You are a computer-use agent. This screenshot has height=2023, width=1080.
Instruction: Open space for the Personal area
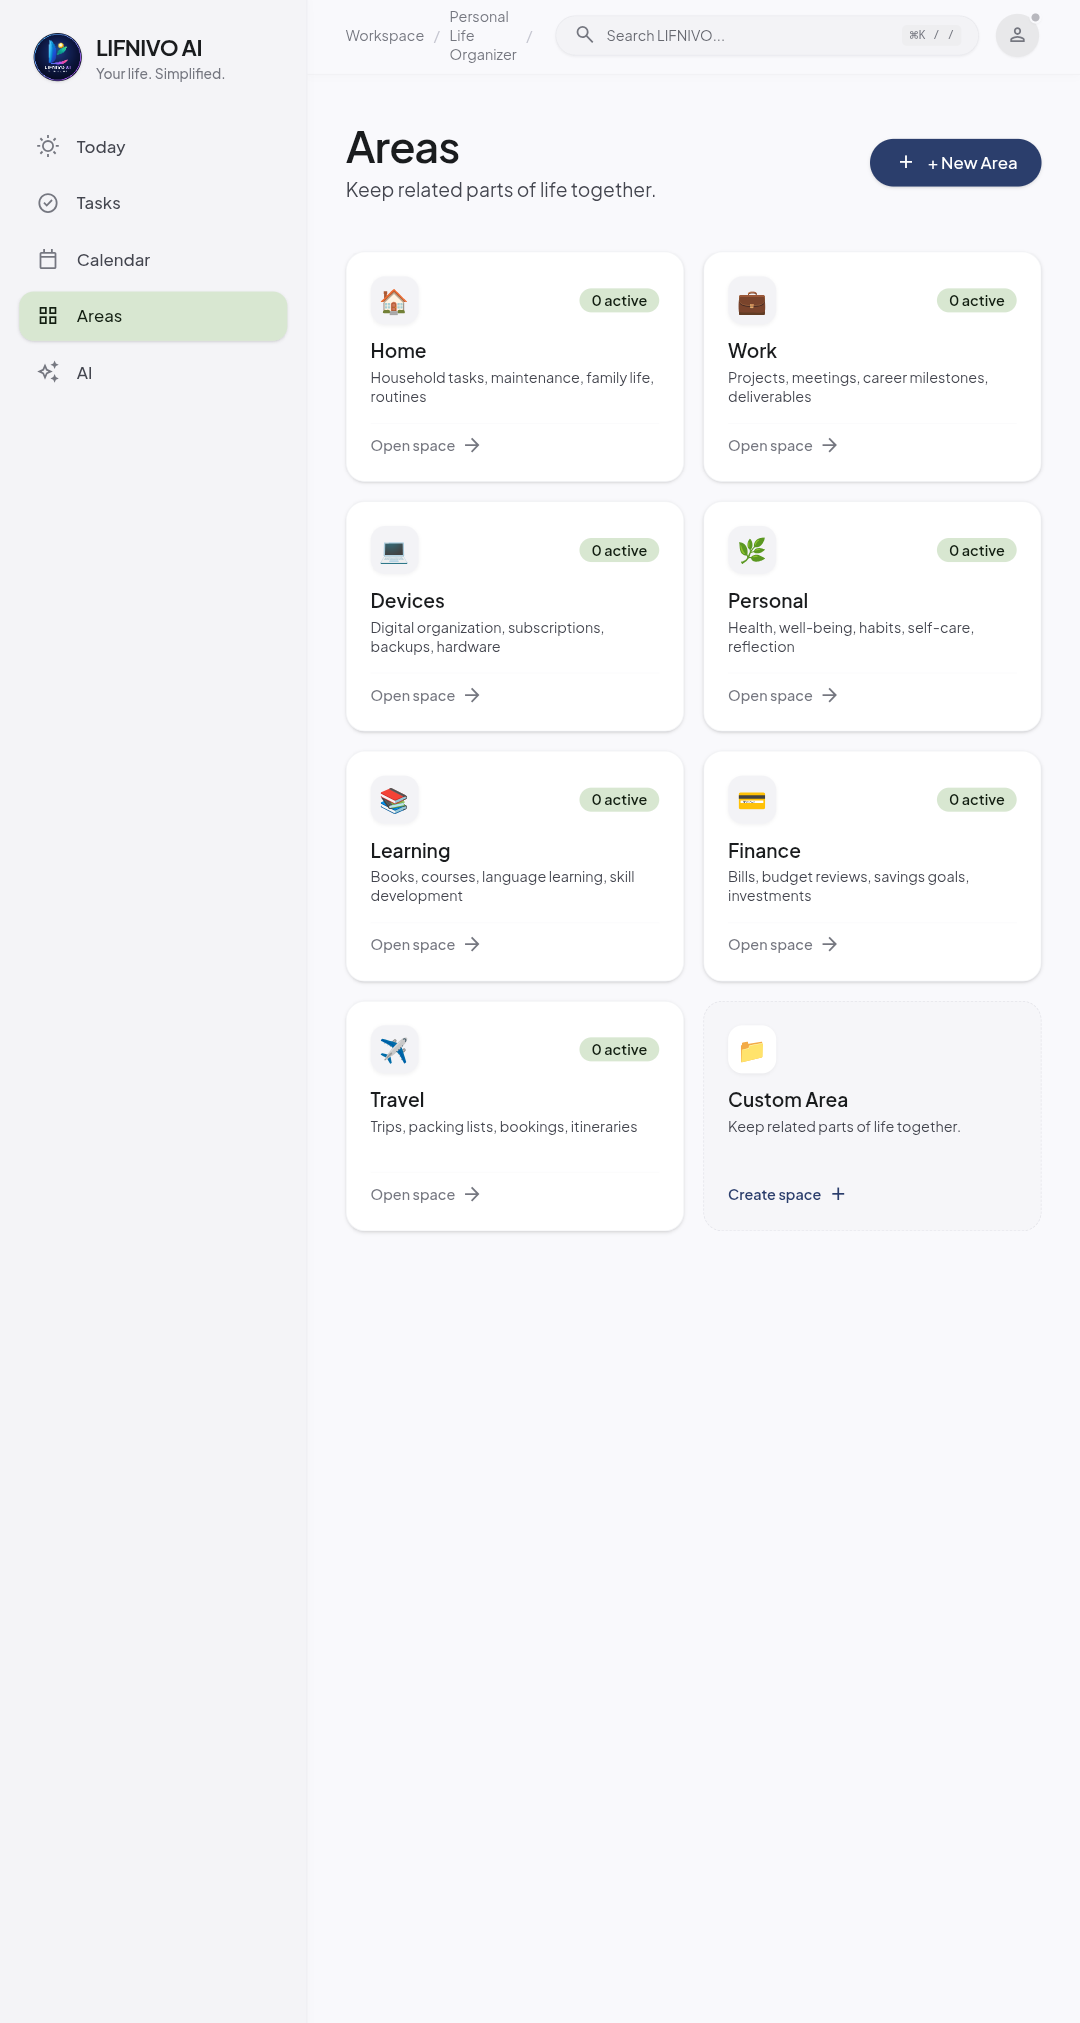783,696
